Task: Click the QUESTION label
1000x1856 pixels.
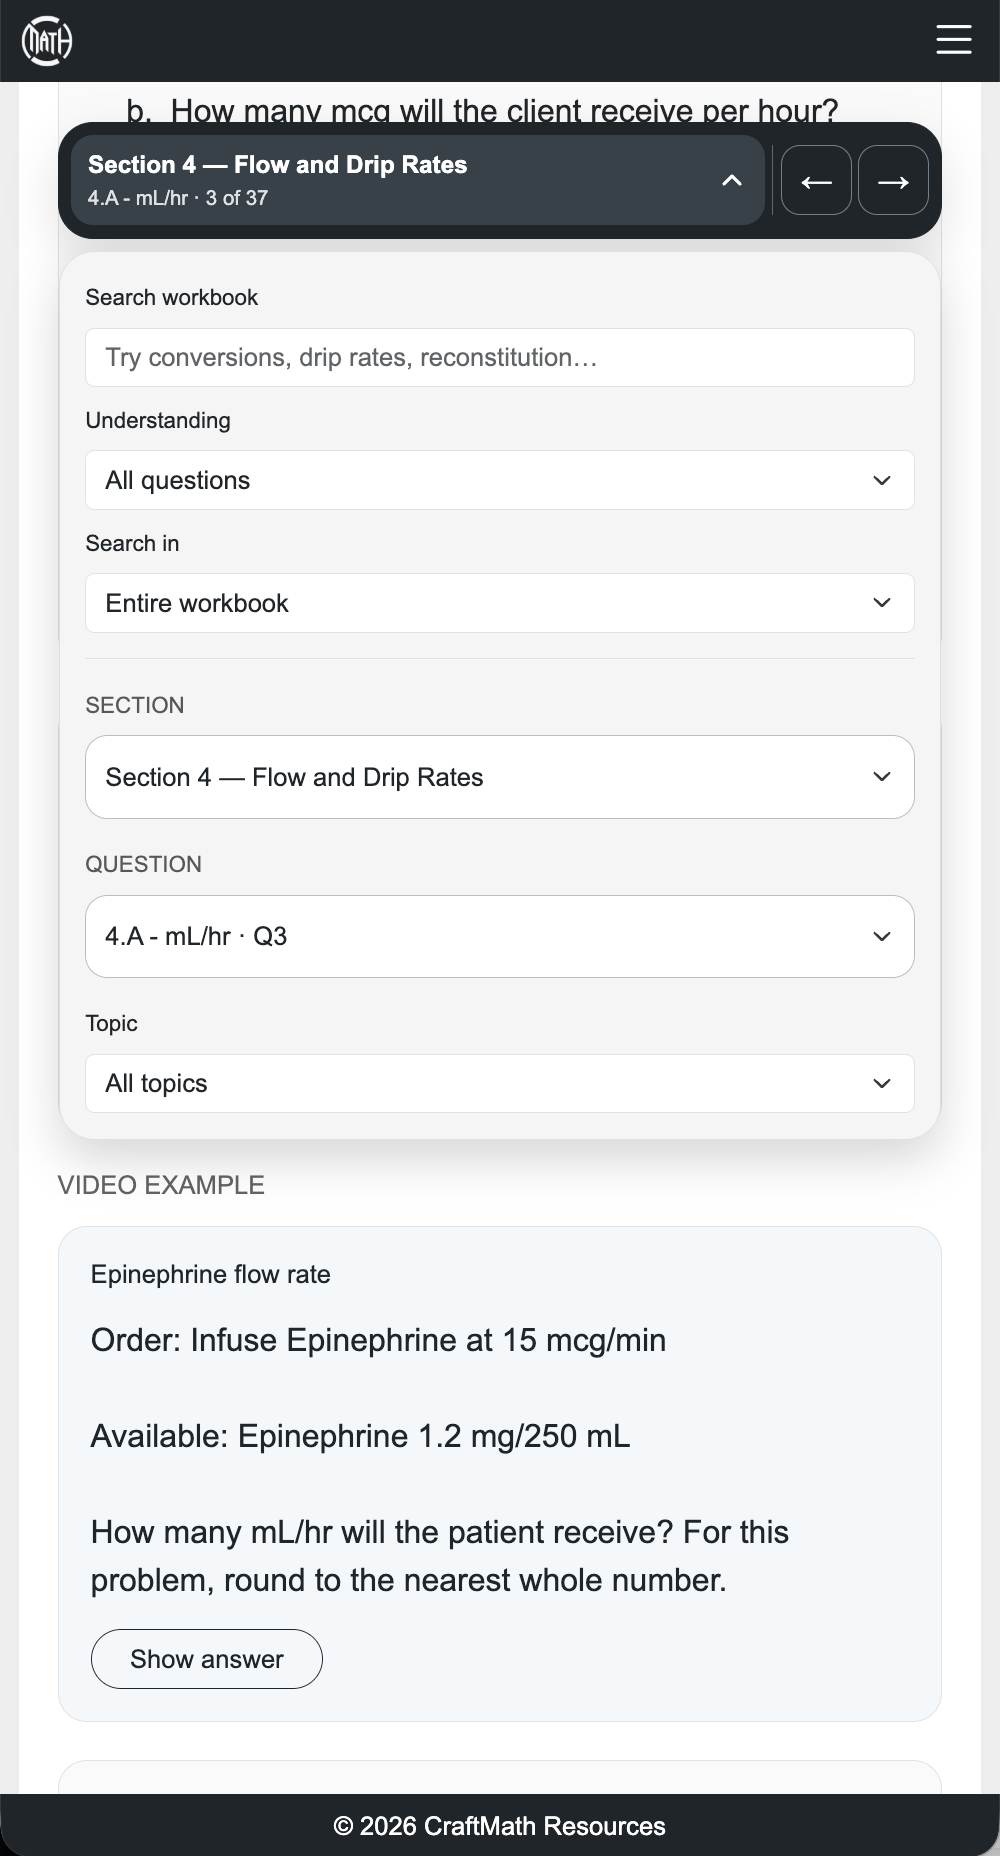Action: click(x=143, y=864)
